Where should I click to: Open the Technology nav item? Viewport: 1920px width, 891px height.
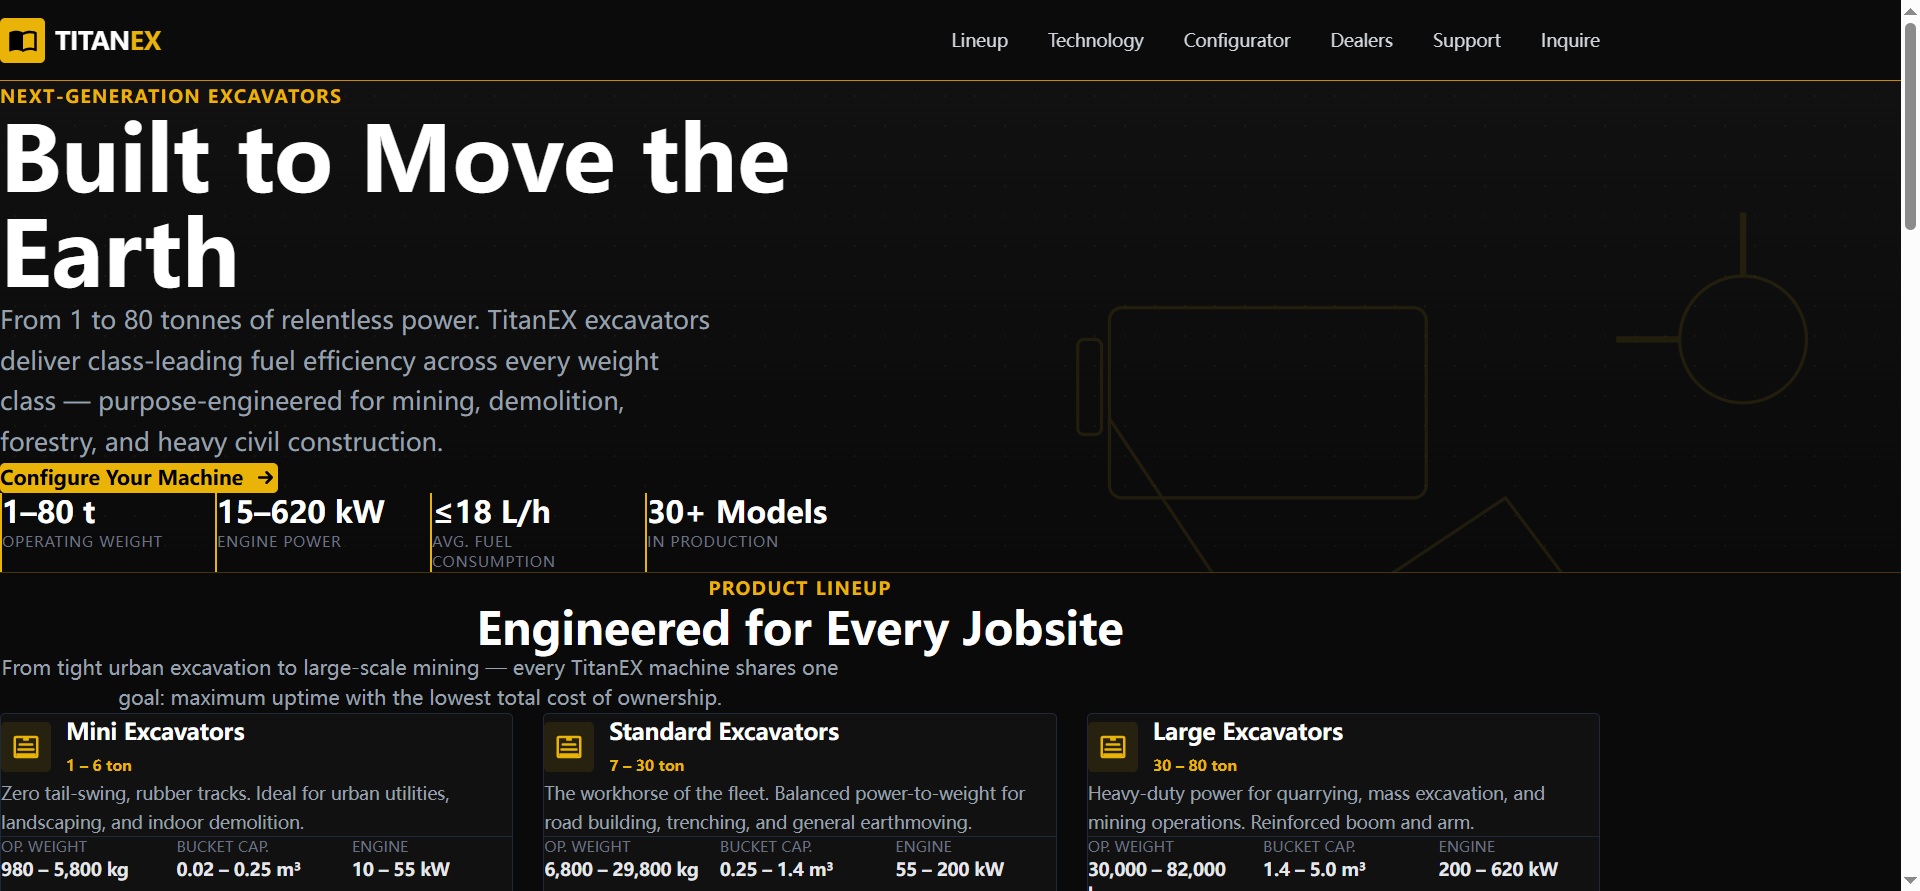pyautogui.click(x=1095, y=40)
